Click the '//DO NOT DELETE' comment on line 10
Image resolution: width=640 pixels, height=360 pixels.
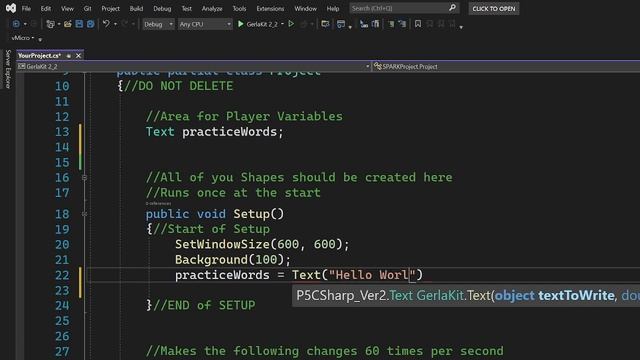(x=178, y=87)
